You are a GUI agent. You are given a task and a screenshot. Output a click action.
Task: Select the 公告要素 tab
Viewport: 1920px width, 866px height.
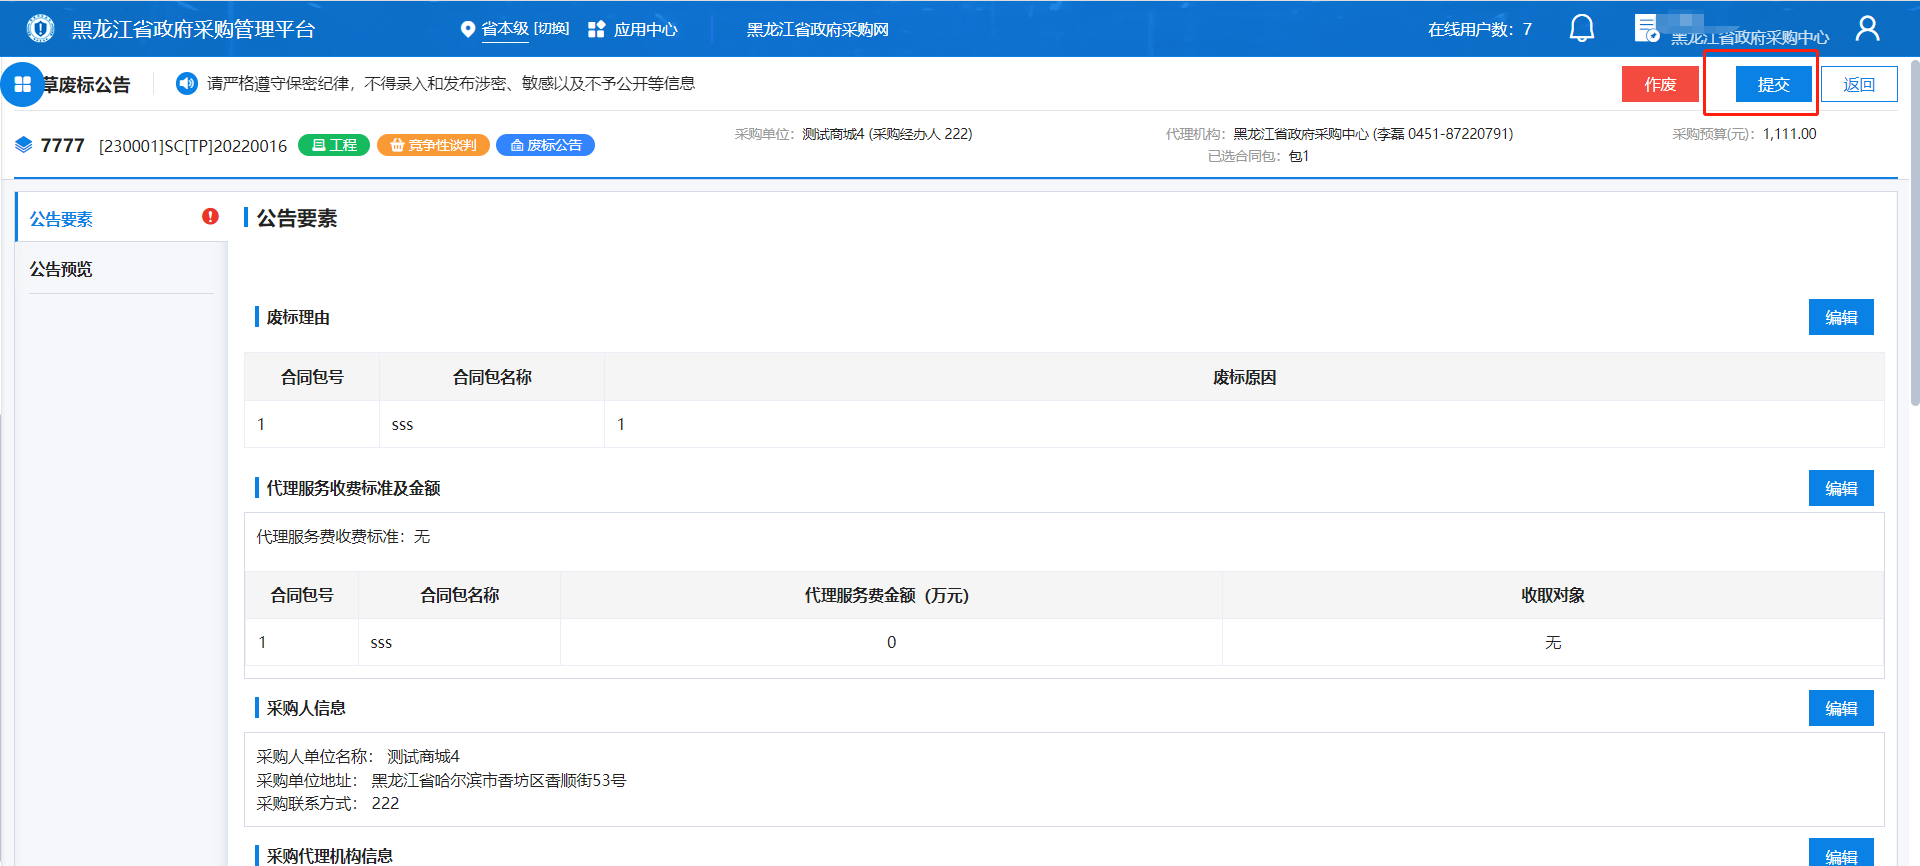121,218
